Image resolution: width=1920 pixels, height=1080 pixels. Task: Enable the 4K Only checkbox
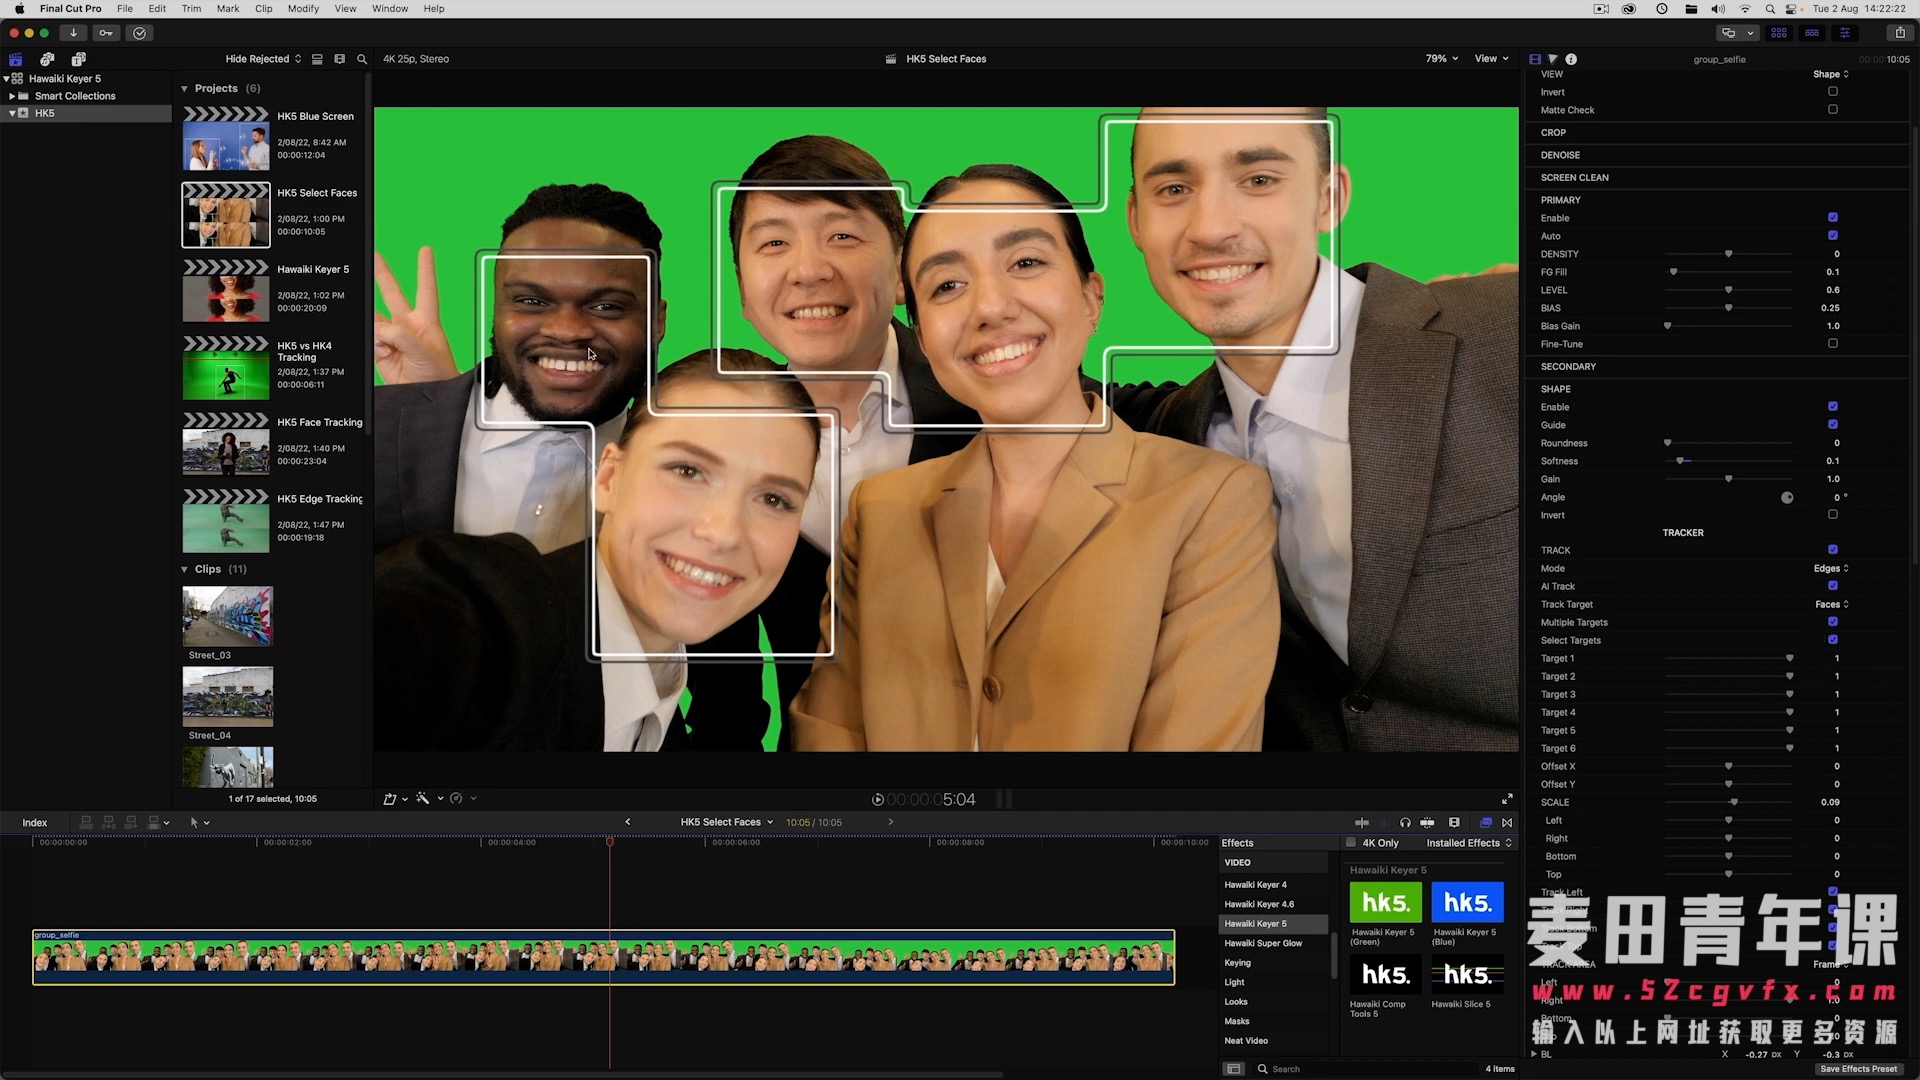(x=1351, y=842)
